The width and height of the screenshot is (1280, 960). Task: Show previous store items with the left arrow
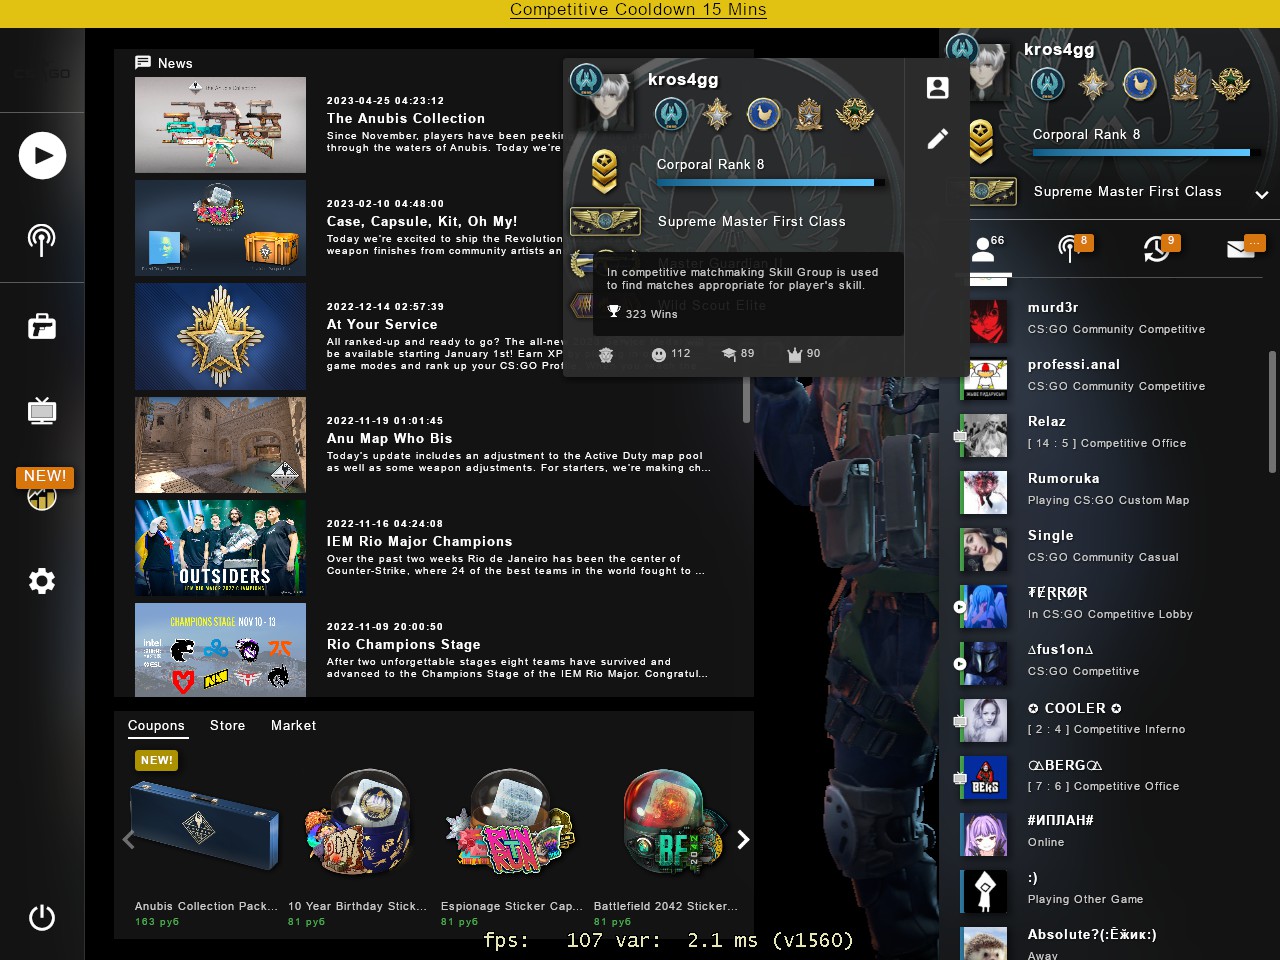coord(128,840)
